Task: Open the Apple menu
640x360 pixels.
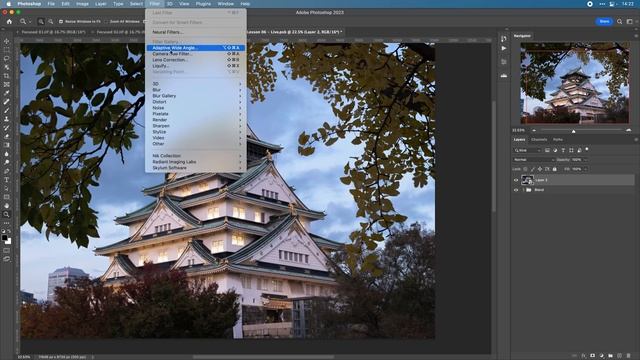Action: (8, 4)
